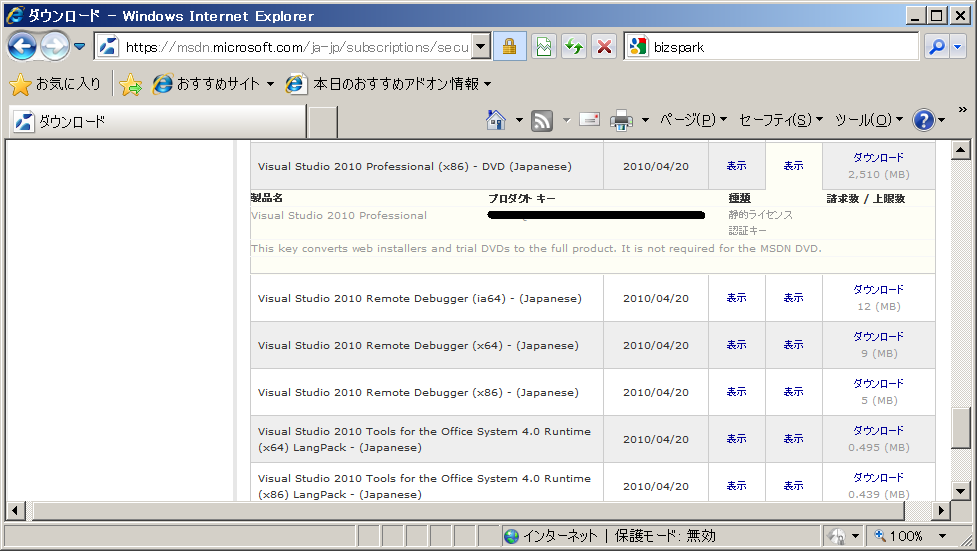Click the vertical scrollbar down arrow
Viewport: 977px width, 551px height.
tap(961, 490)
